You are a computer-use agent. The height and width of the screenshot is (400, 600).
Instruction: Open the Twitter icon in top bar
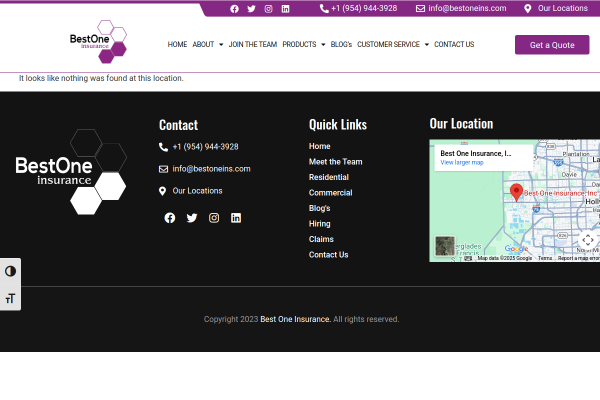tap(252, 8)
